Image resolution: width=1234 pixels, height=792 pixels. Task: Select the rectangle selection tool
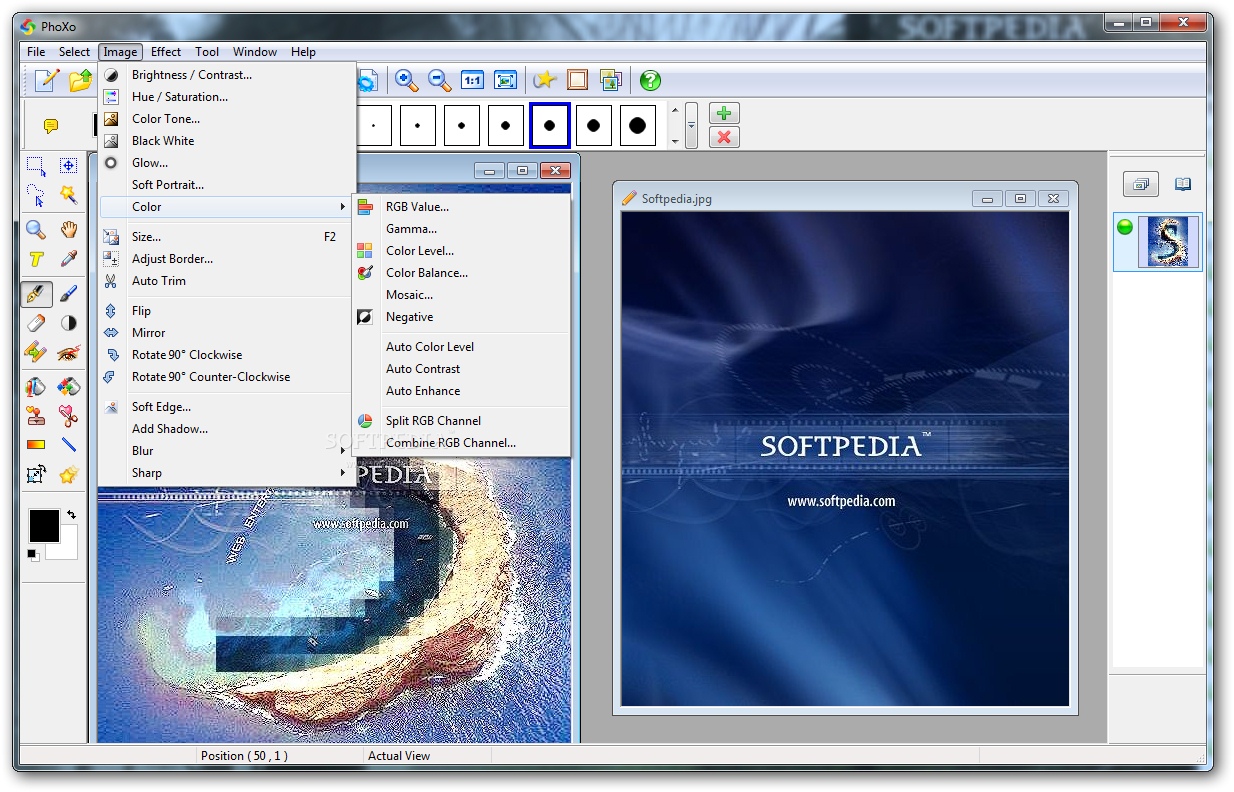[36, 166]
